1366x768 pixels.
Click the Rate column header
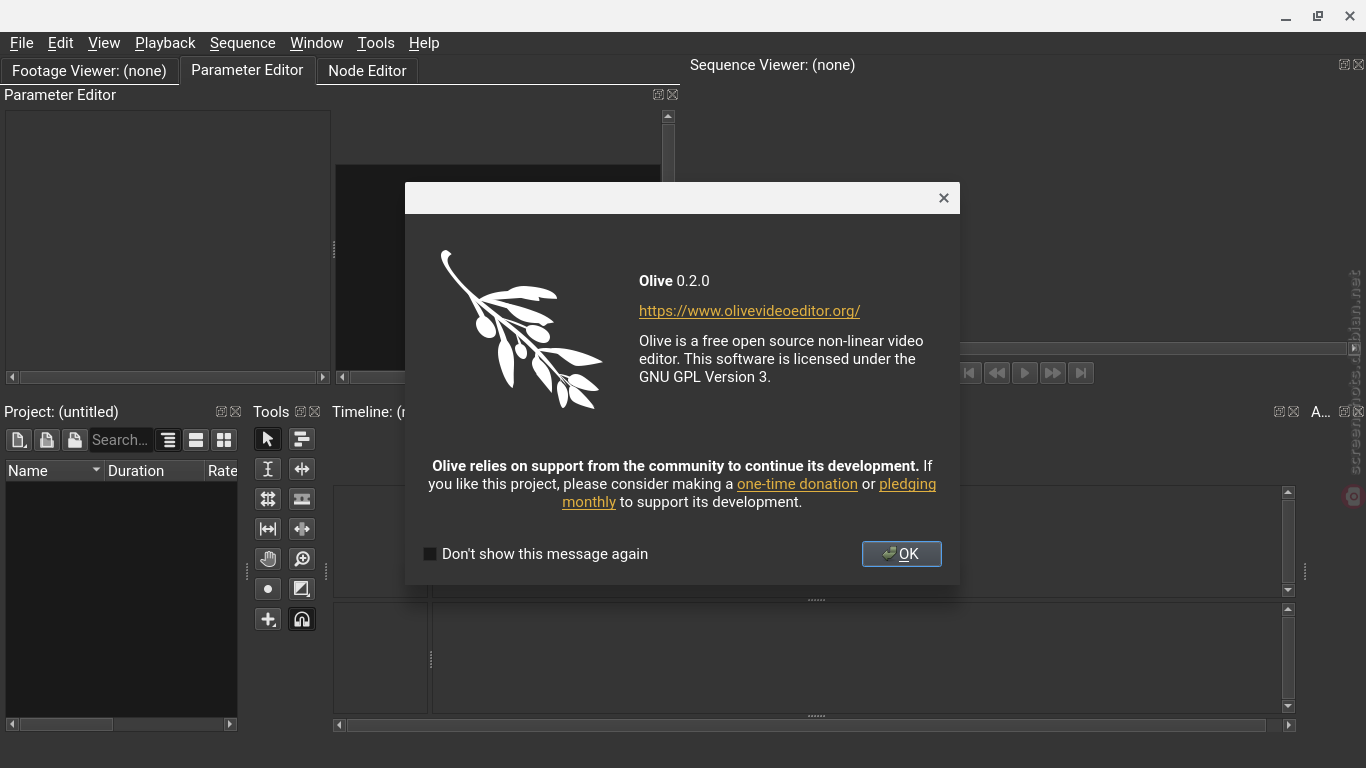tap(221, 471)
